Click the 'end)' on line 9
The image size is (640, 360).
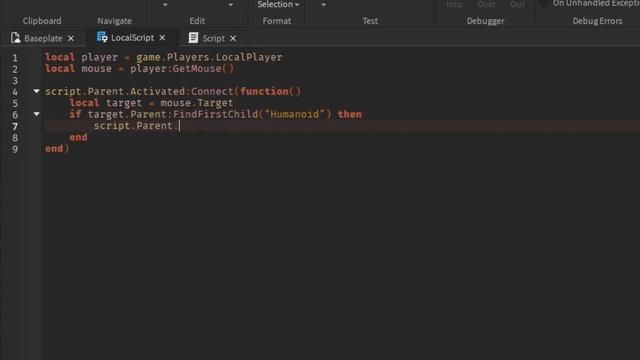(x=57, y=149)
